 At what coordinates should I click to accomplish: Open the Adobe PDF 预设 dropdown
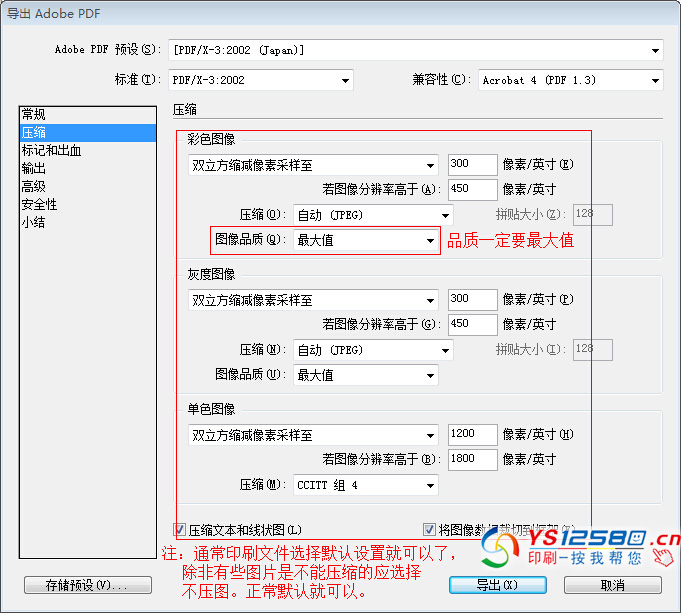(x=416, y=50)
